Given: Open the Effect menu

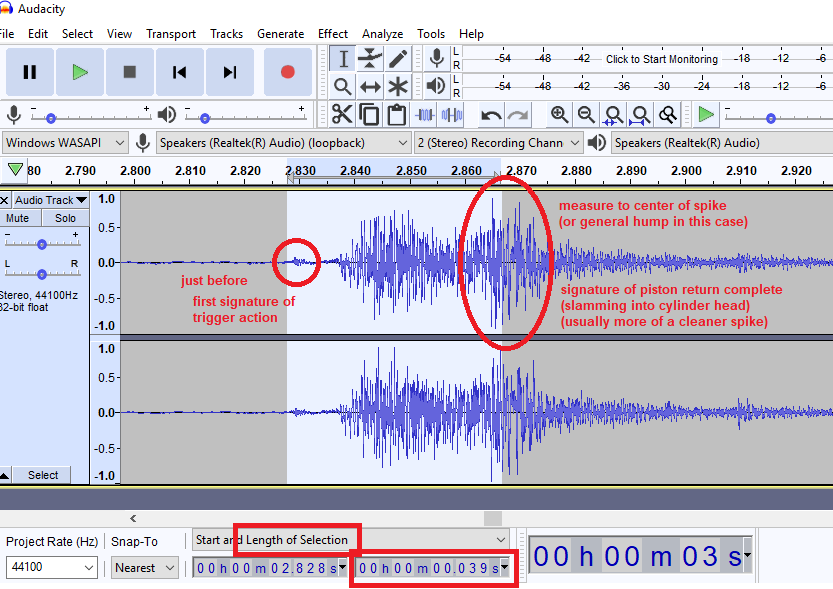Looking at the screenshot, I should [x=333, y=33].
